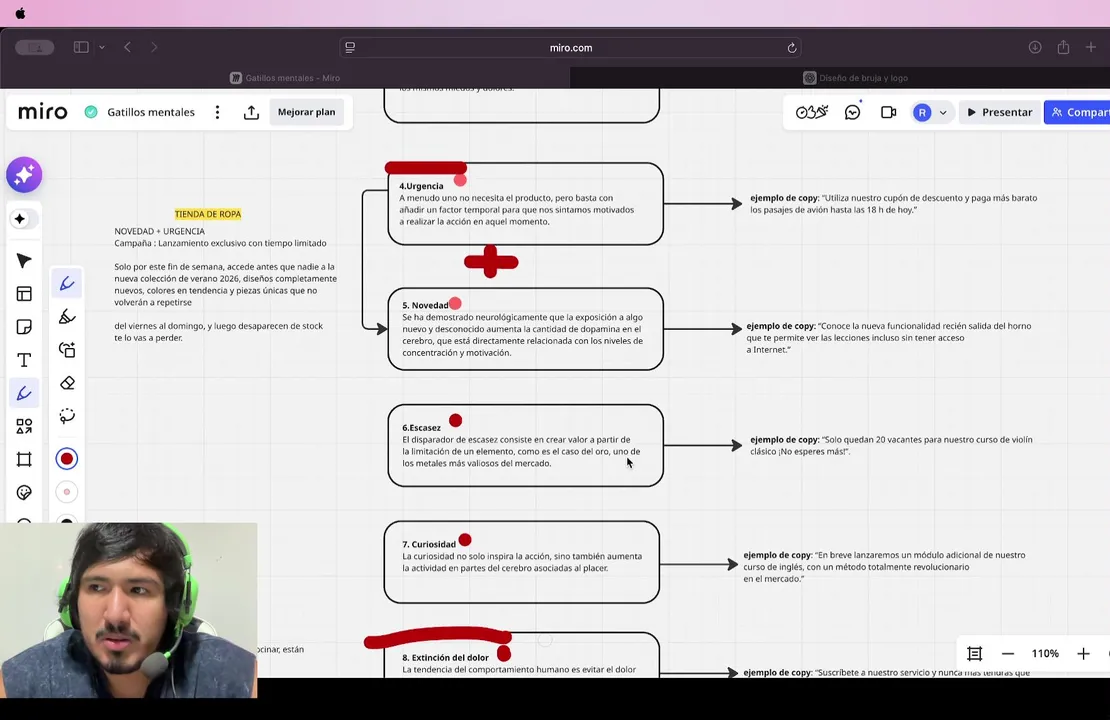The image size is (1110, 720).
Task: Select the Text tool
Action: (24, 360)
